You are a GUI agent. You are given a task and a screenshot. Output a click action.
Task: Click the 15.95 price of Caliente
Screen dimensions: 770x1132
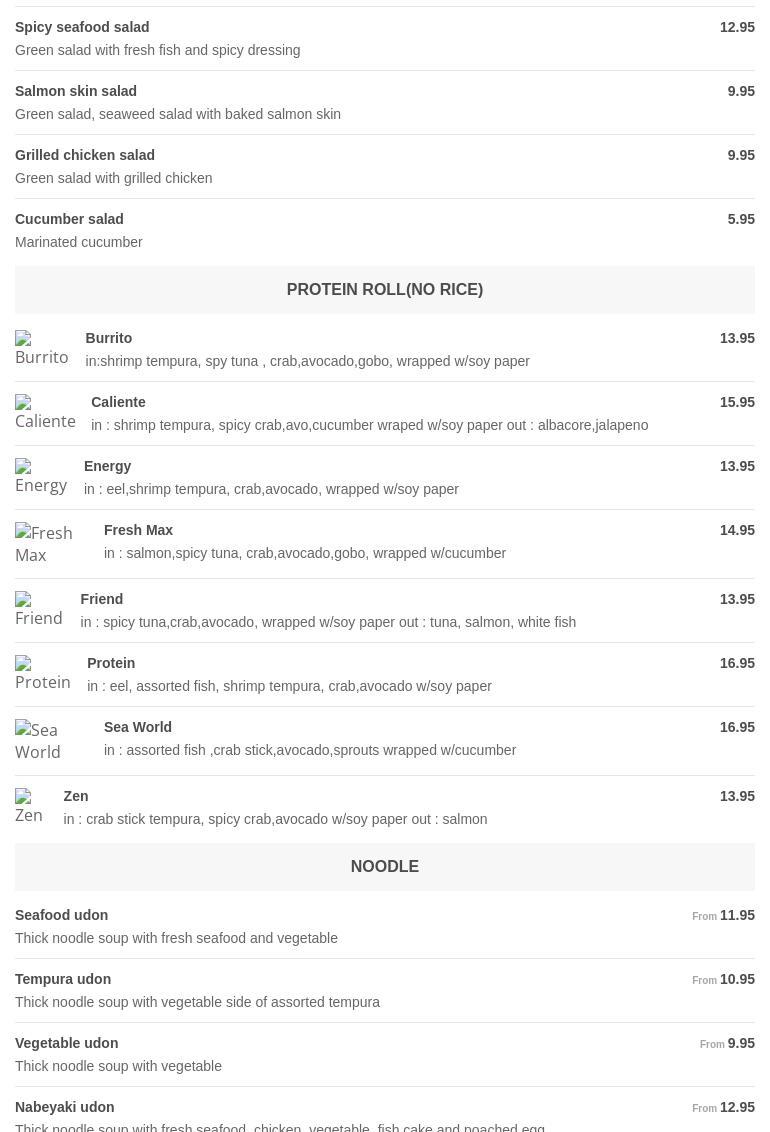click(737, 402)
